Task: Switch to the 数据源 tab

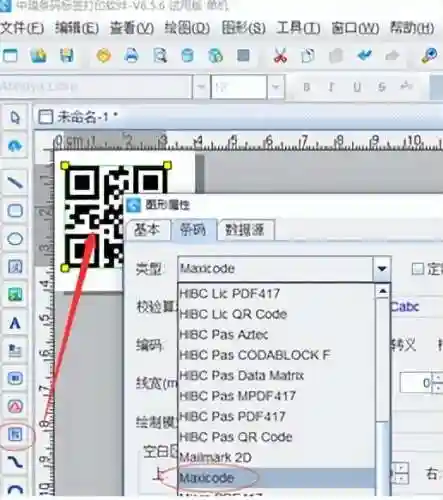Action: pos(246,230)
